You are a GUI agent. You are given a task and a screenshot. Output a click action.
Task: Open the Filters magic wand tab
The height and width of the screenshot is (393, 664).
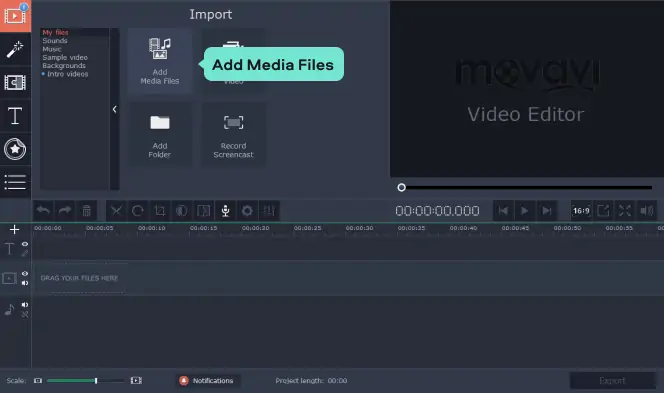point(15,49)
